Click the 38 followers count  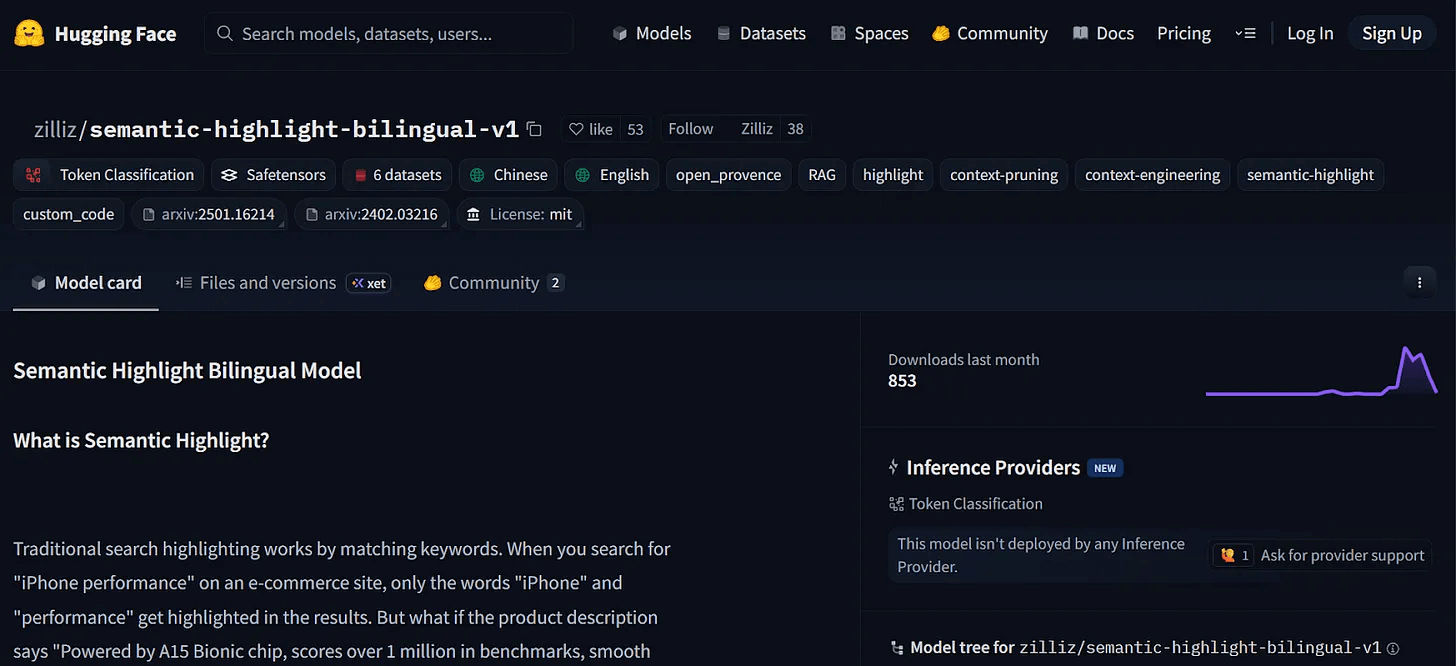[x=795, y=129]
